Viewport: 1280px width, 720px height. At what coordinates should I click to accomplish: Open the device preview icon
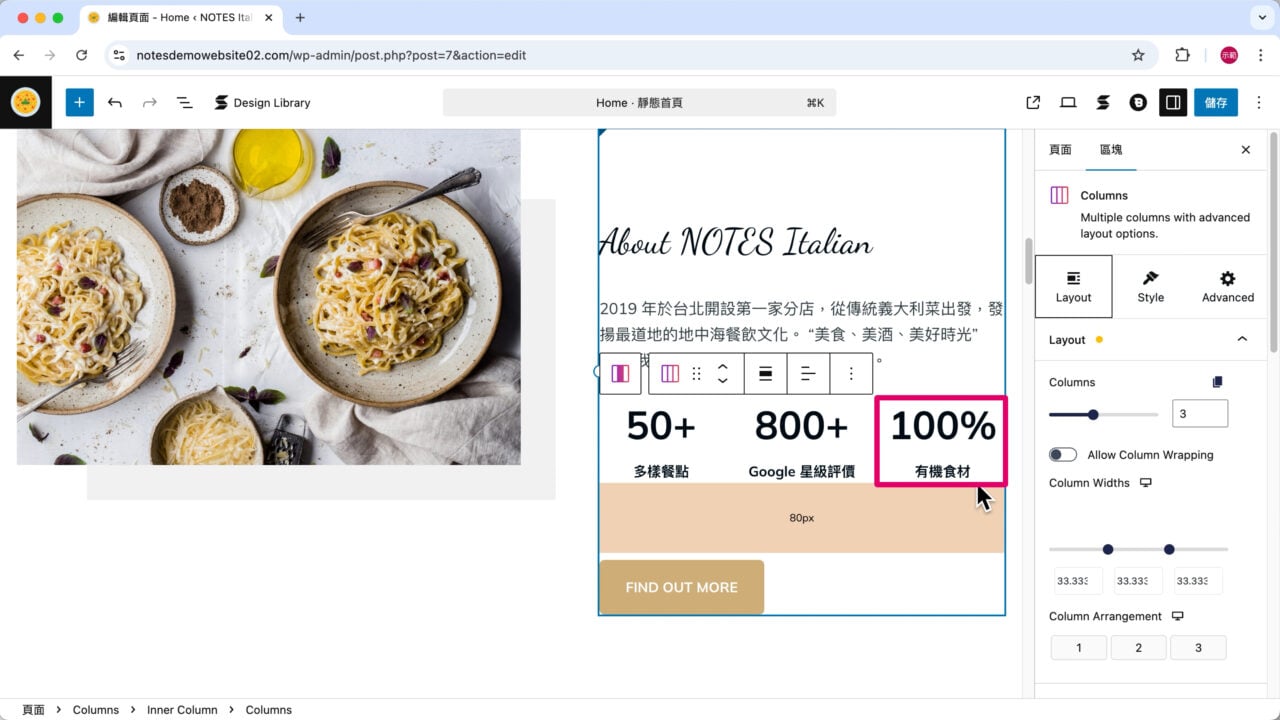(1068, 102)
